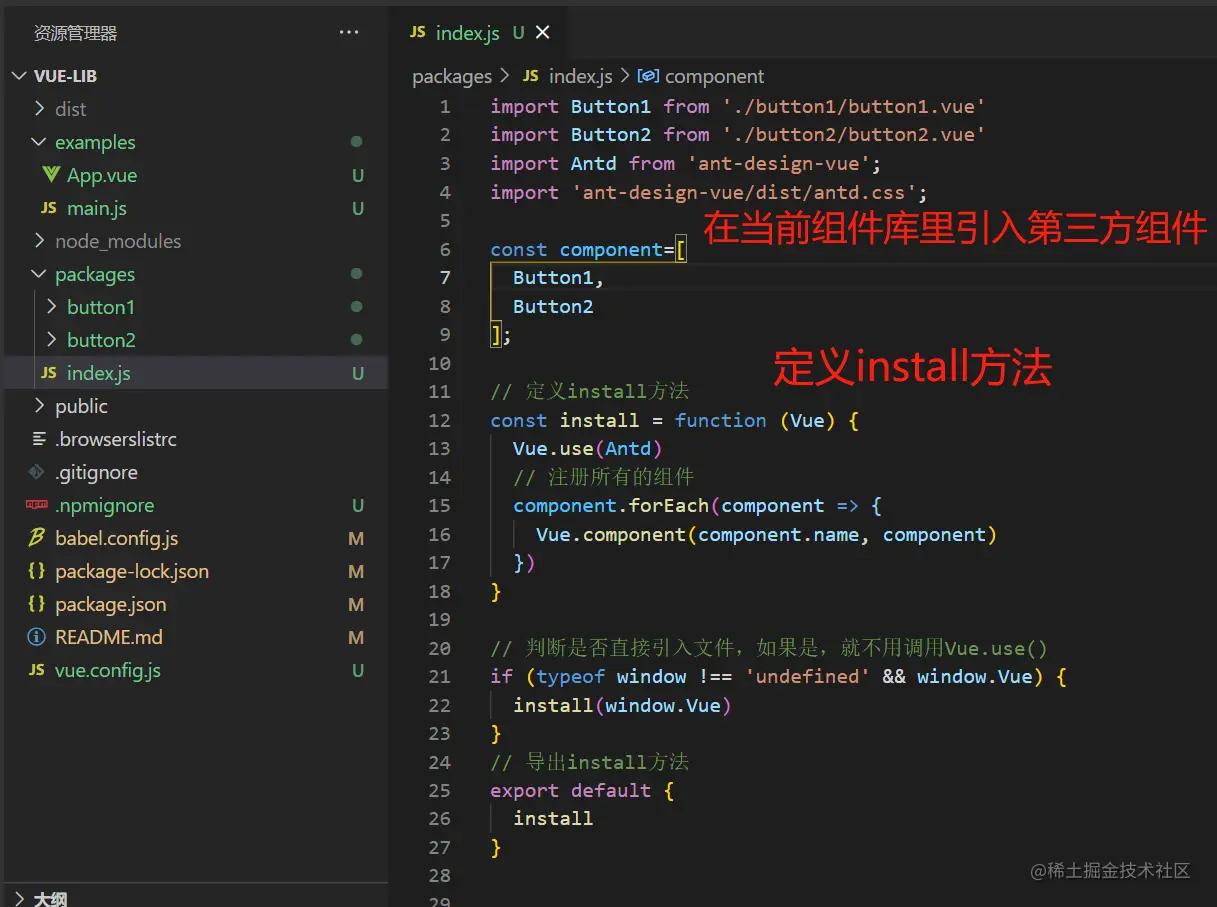
Task: Click the U git status of App.vue
Action: point(357,175)
